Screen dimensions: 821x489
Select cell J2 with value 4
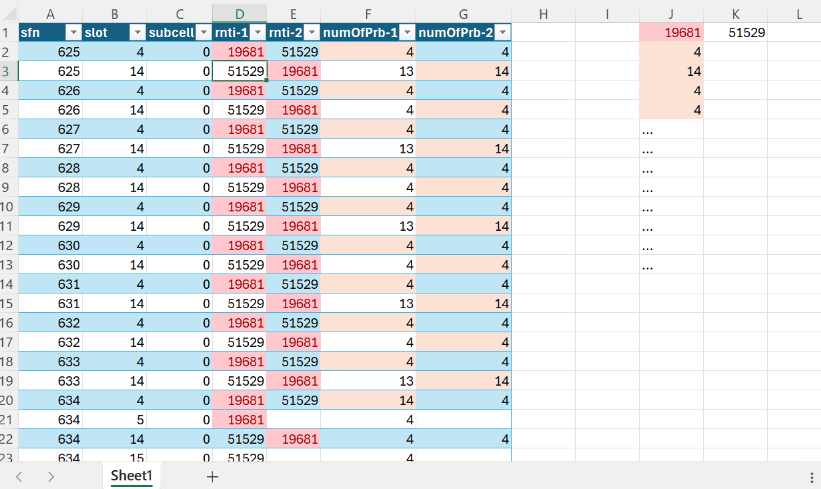coord(671,52)
